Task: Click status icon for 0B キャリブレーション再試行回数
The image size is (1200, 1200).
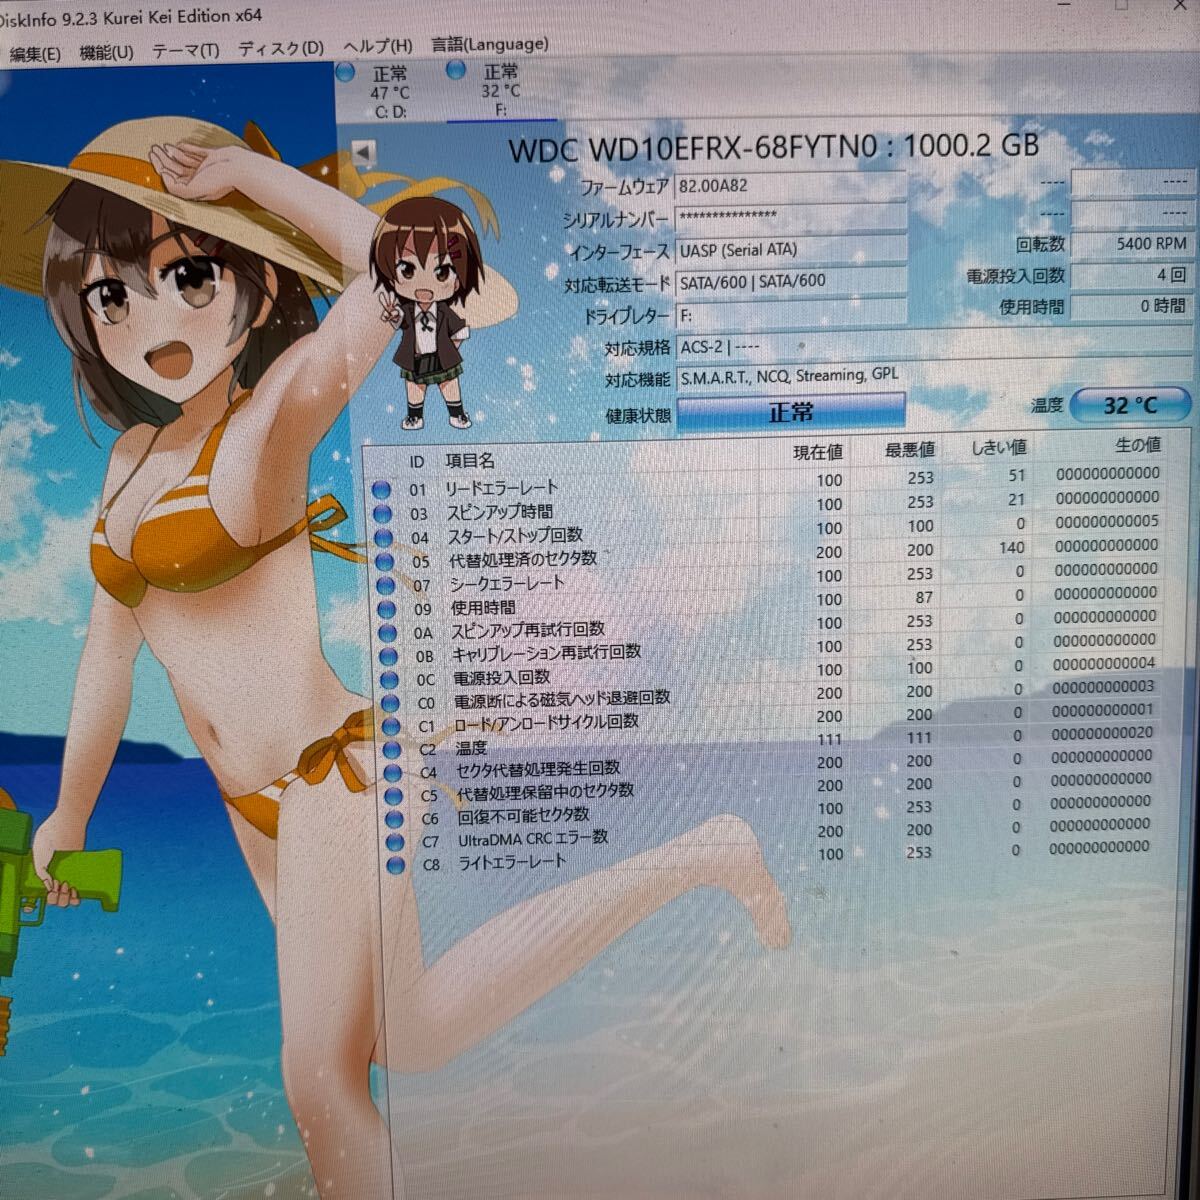Action: tap(388, 657)
